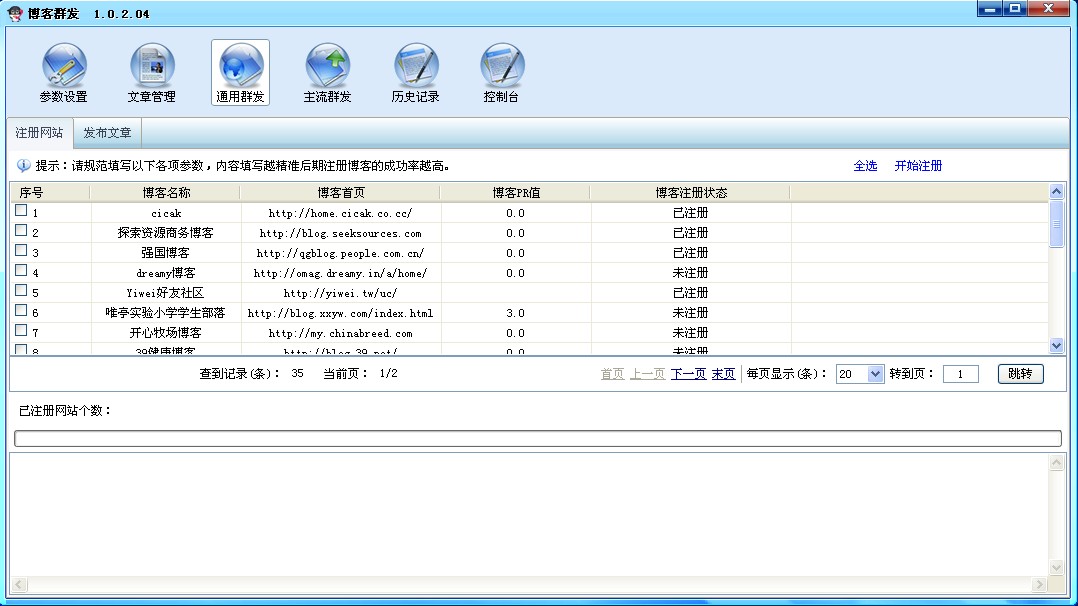
Task: Sort by 博客PR值 column header
Action: [x=515, y=192]
